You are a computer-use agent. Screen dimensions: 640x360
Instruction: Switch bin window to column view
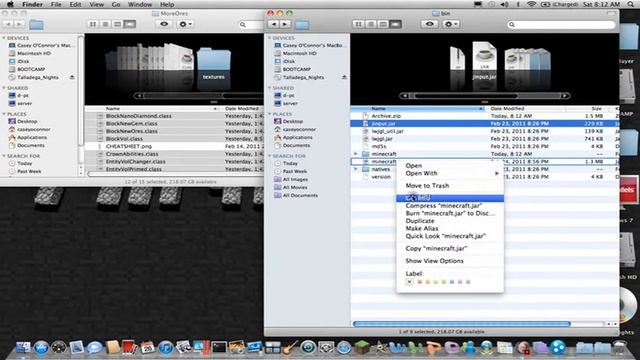click(383, 24)
